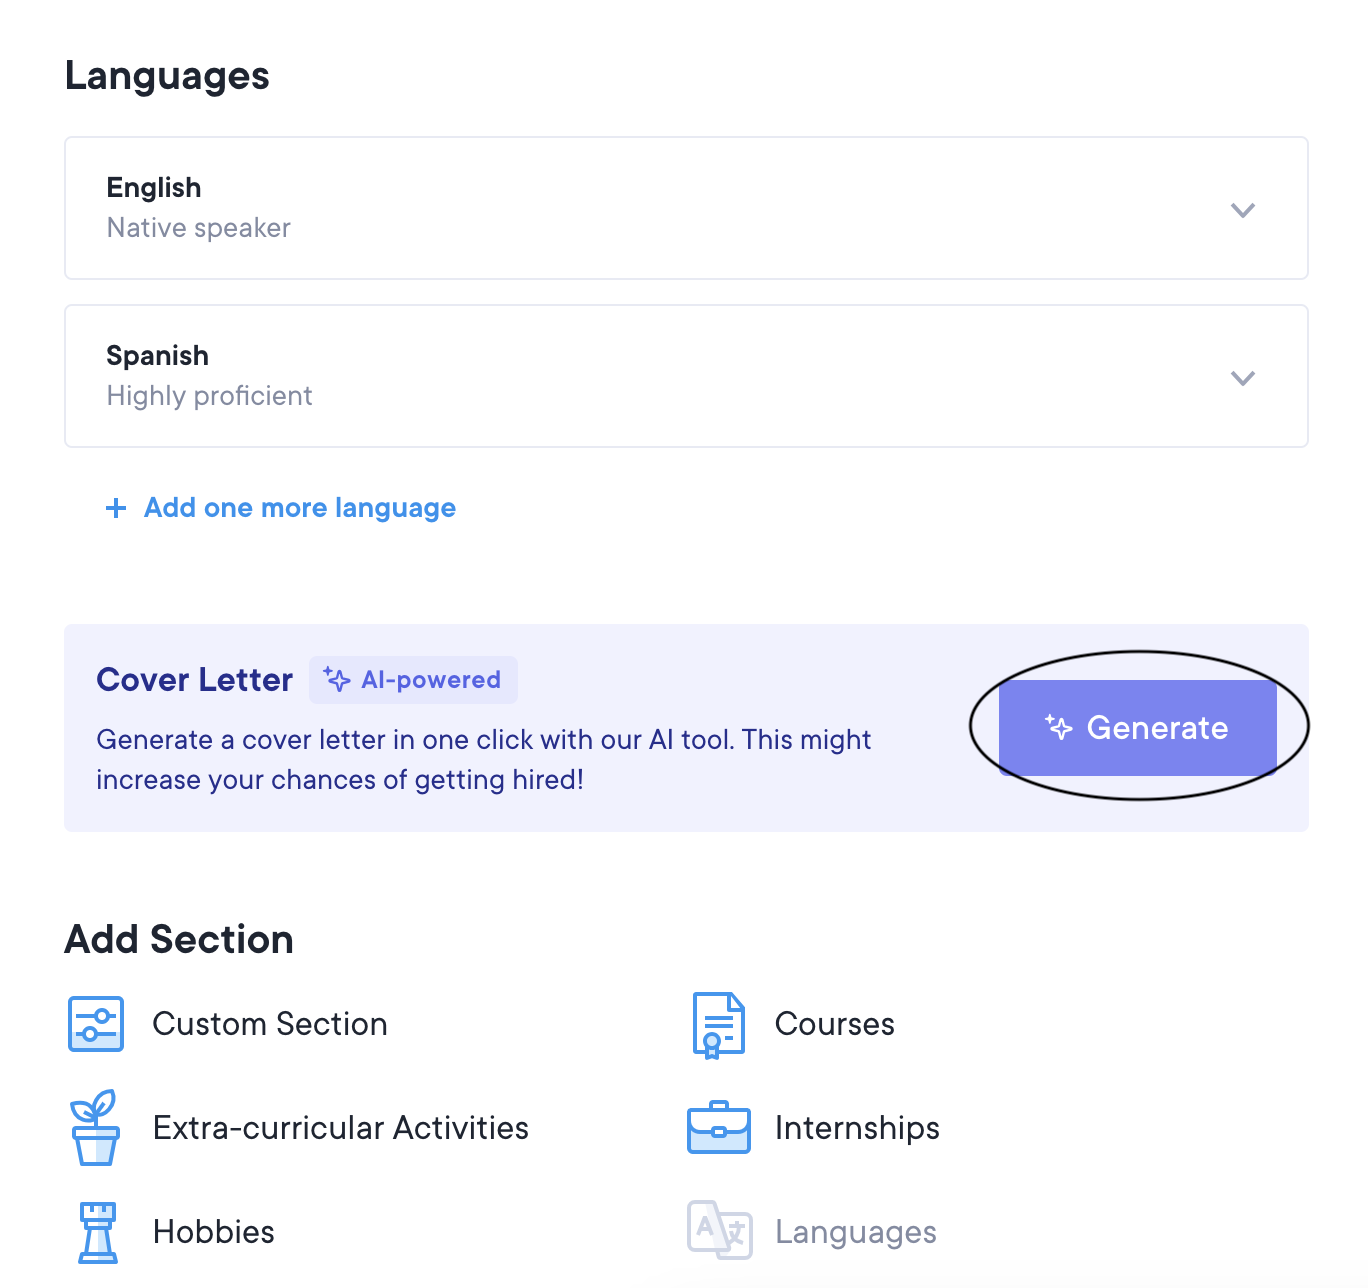
Task: Click the Hobbies chess rook icon
Action: 98,1232
